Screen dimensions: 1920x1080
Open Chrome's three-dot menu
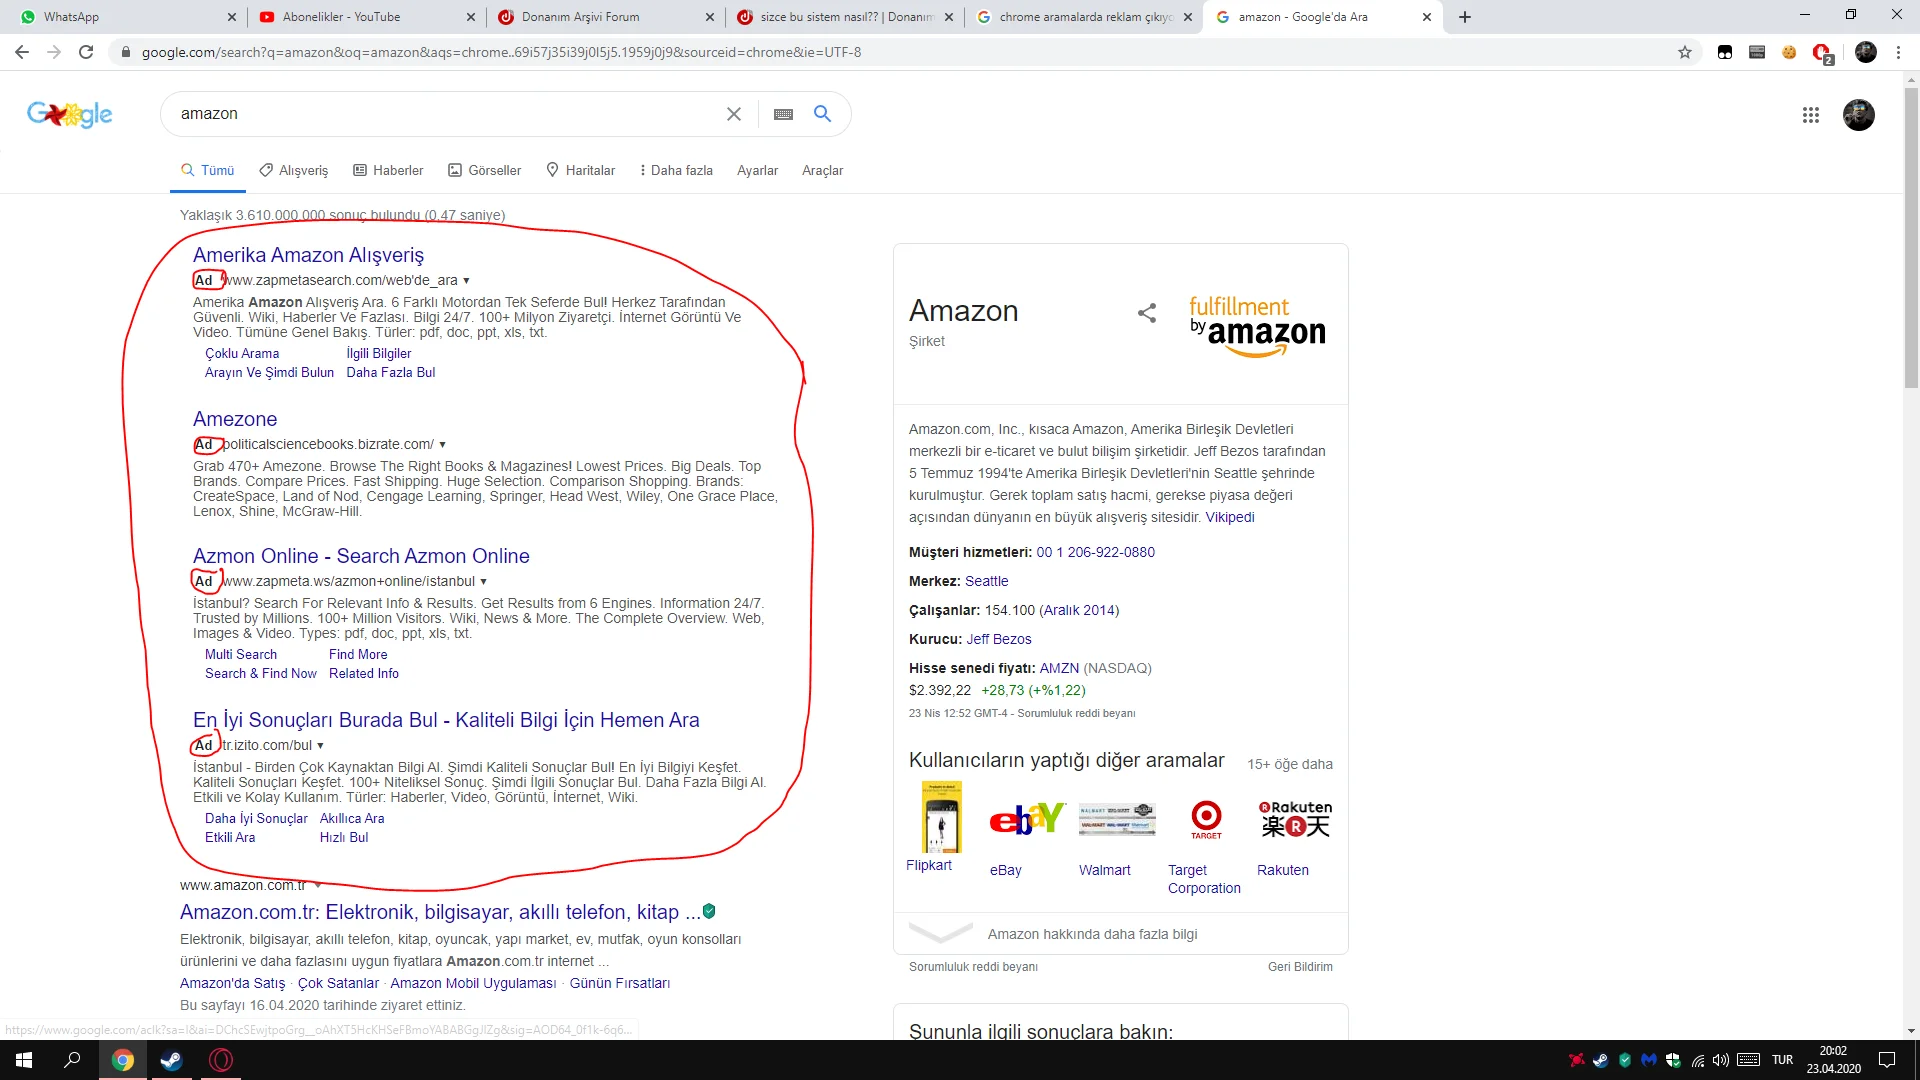[1899, 52]
